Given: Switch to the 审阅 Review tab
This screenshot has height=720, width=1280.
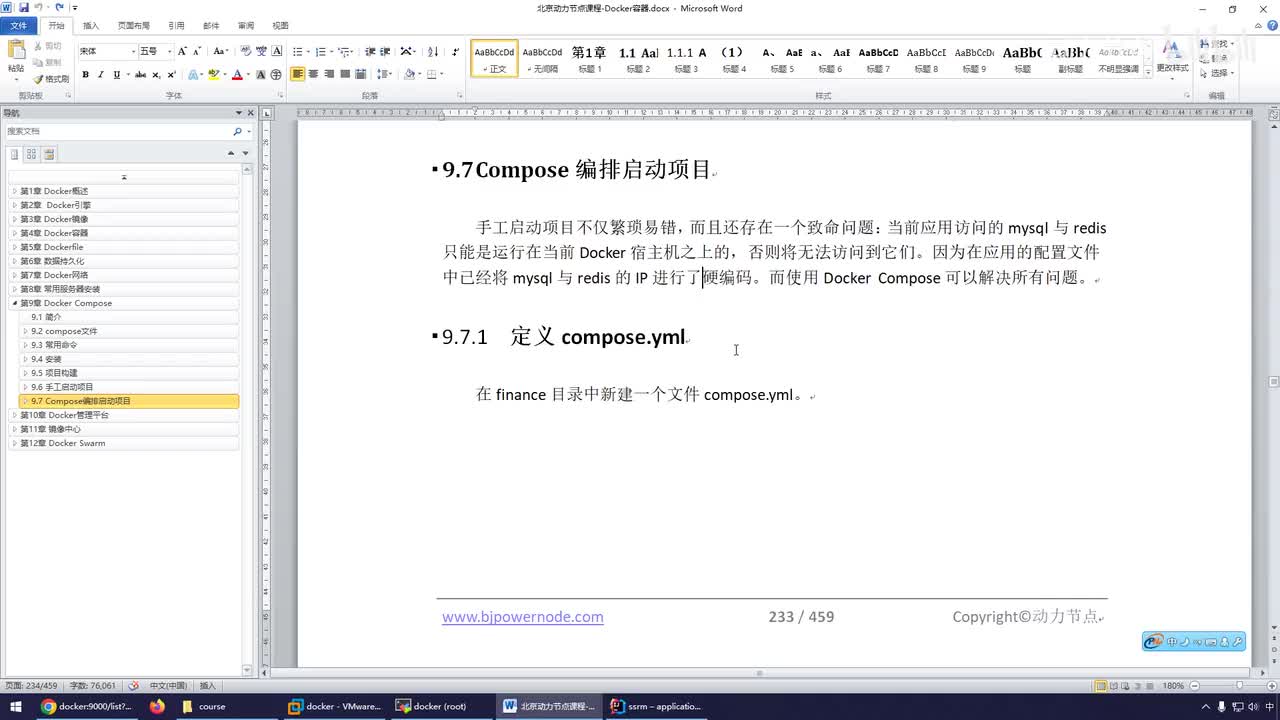Looking at the screenshot, I should 246,26.
